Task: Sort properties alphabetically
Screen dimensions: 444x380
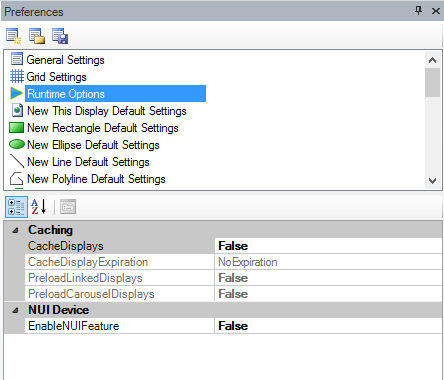Action: (39, 207)
